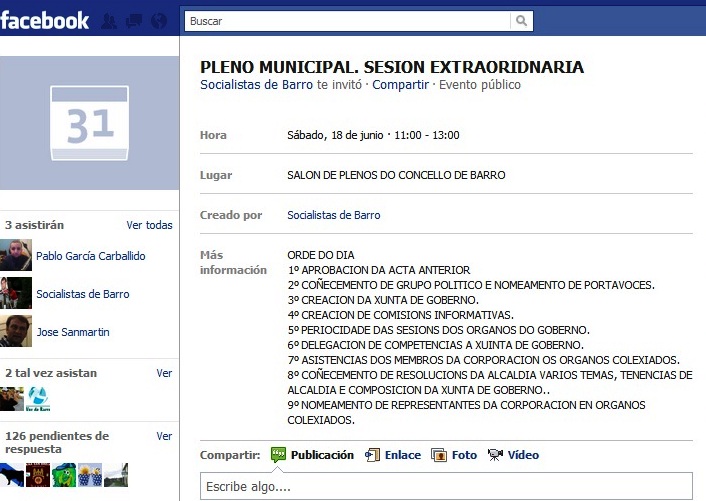Open Socialistas de Barro in 'Creado por'
706x501 pixels.
333,215
